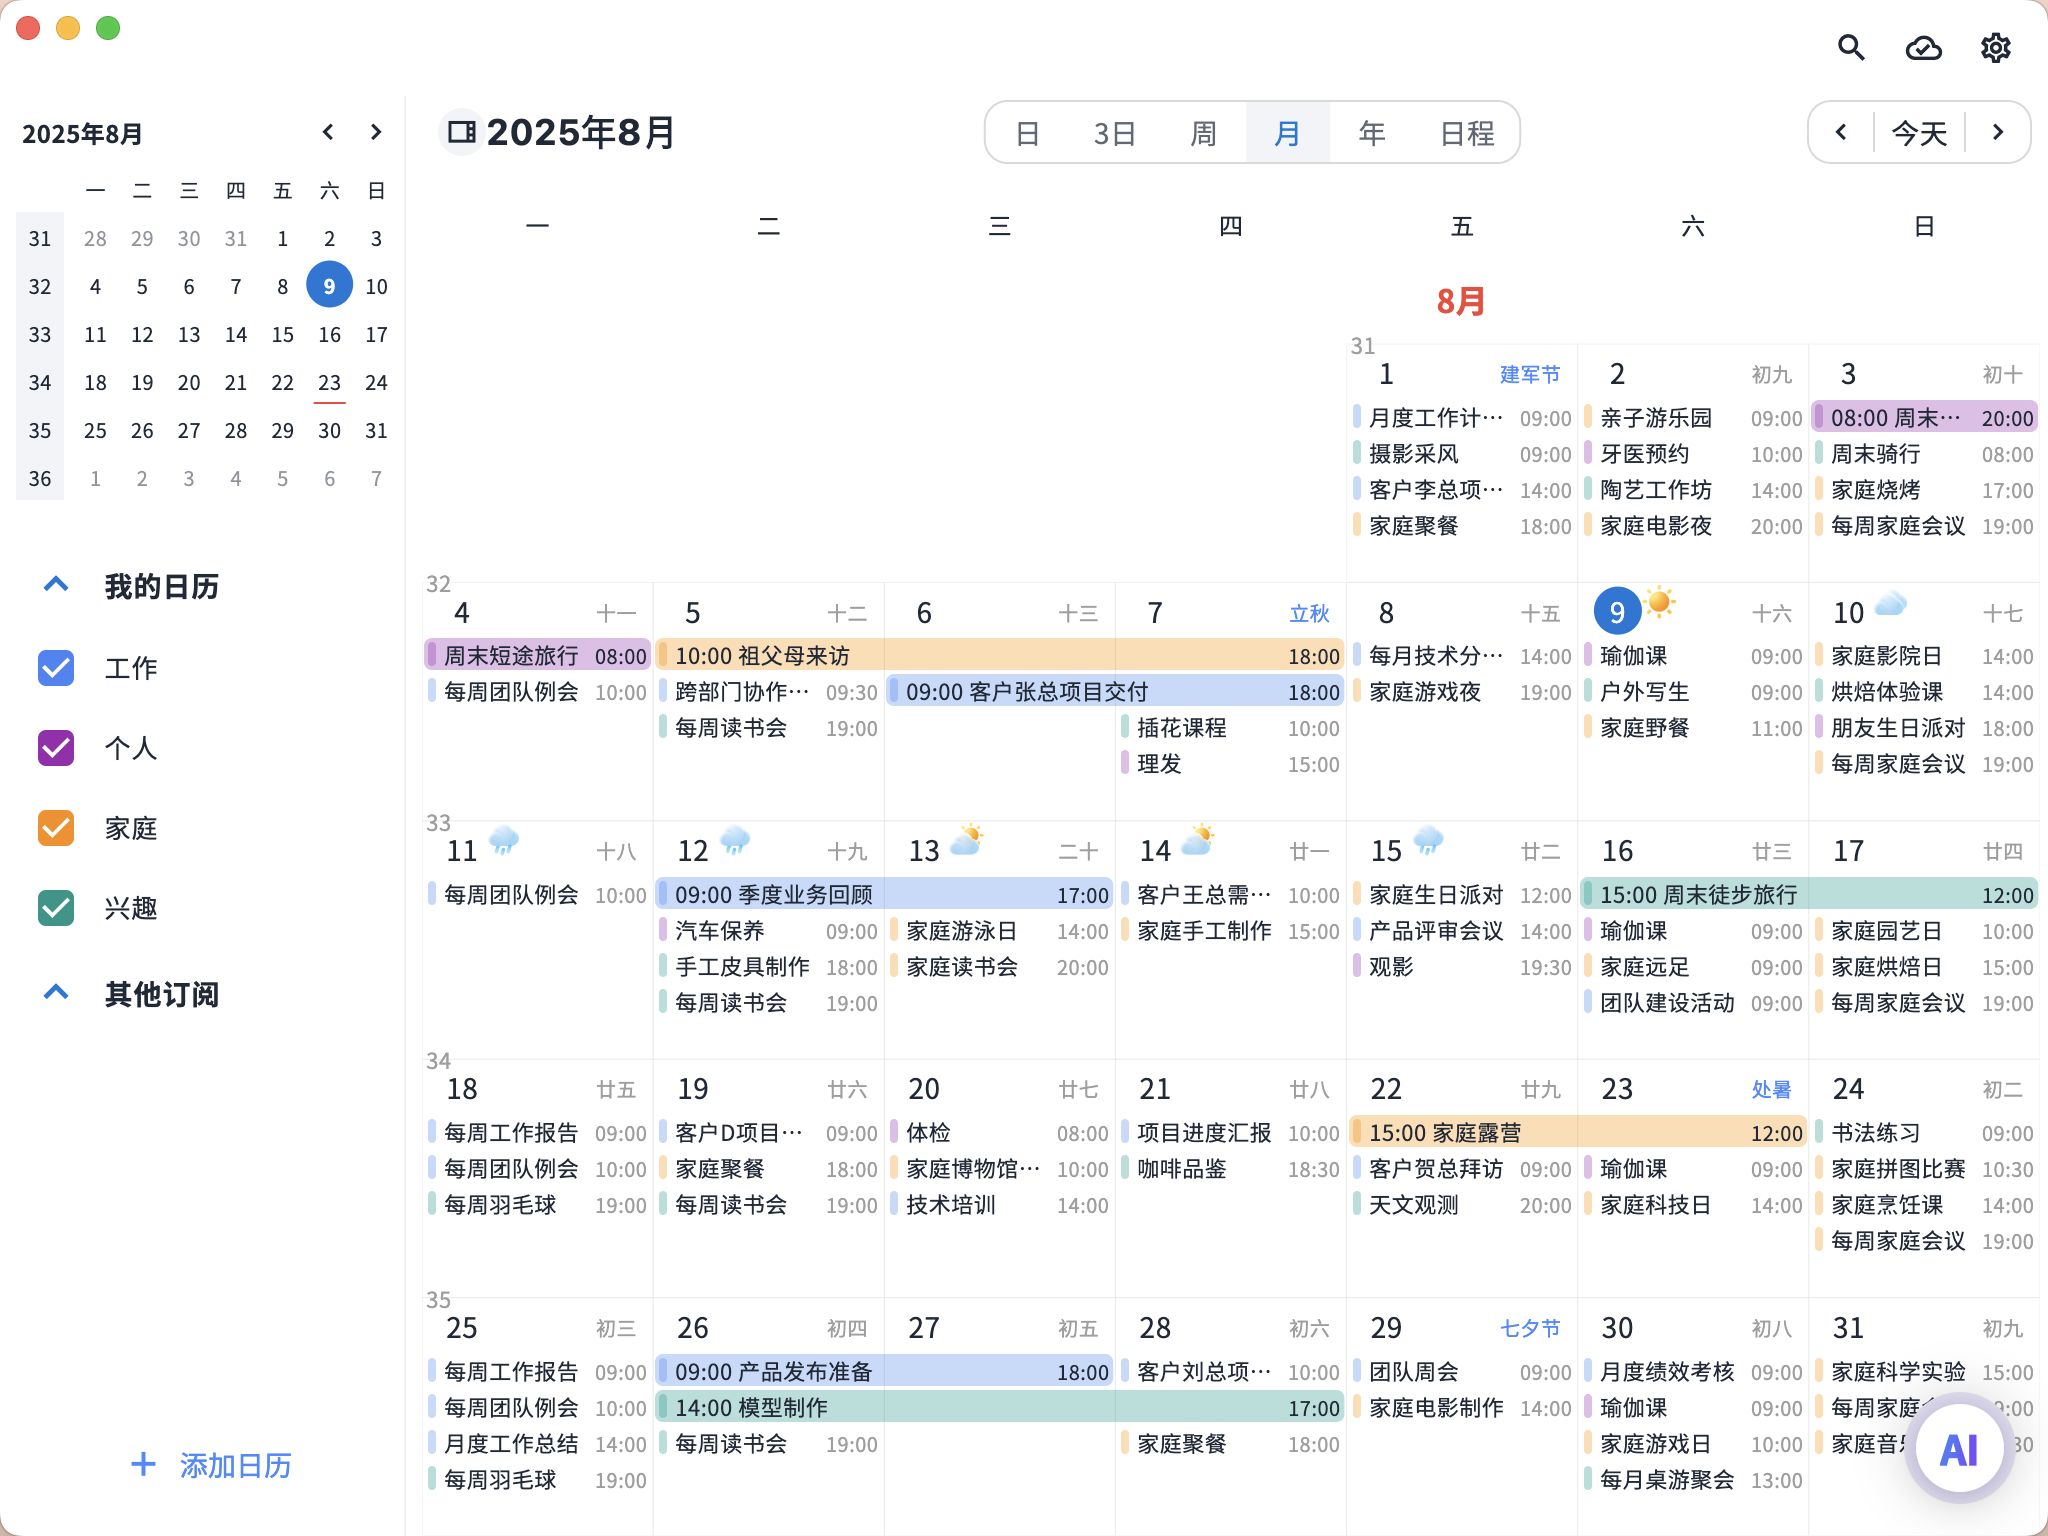2048x1536 pixels.
Task: Click the 今天 button
Action: (x=1919, y=132)
